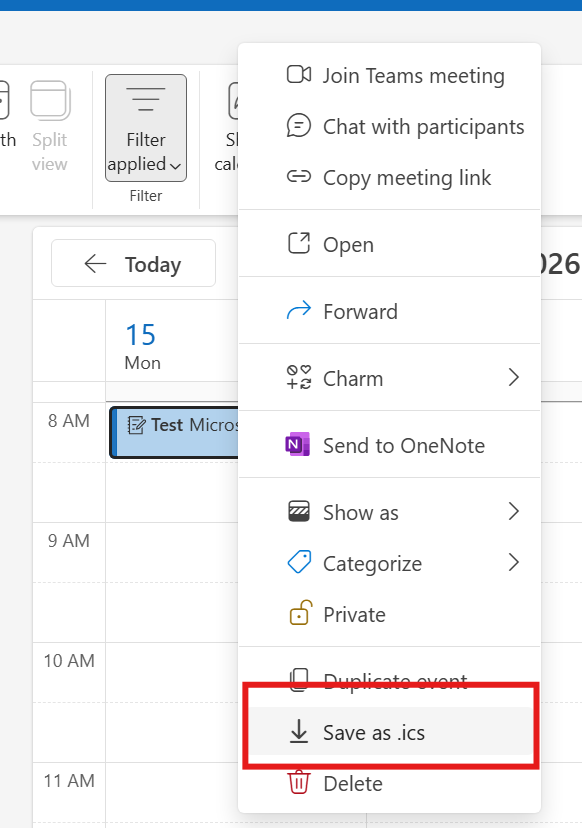Toggle the Split view button

[50, 127]
